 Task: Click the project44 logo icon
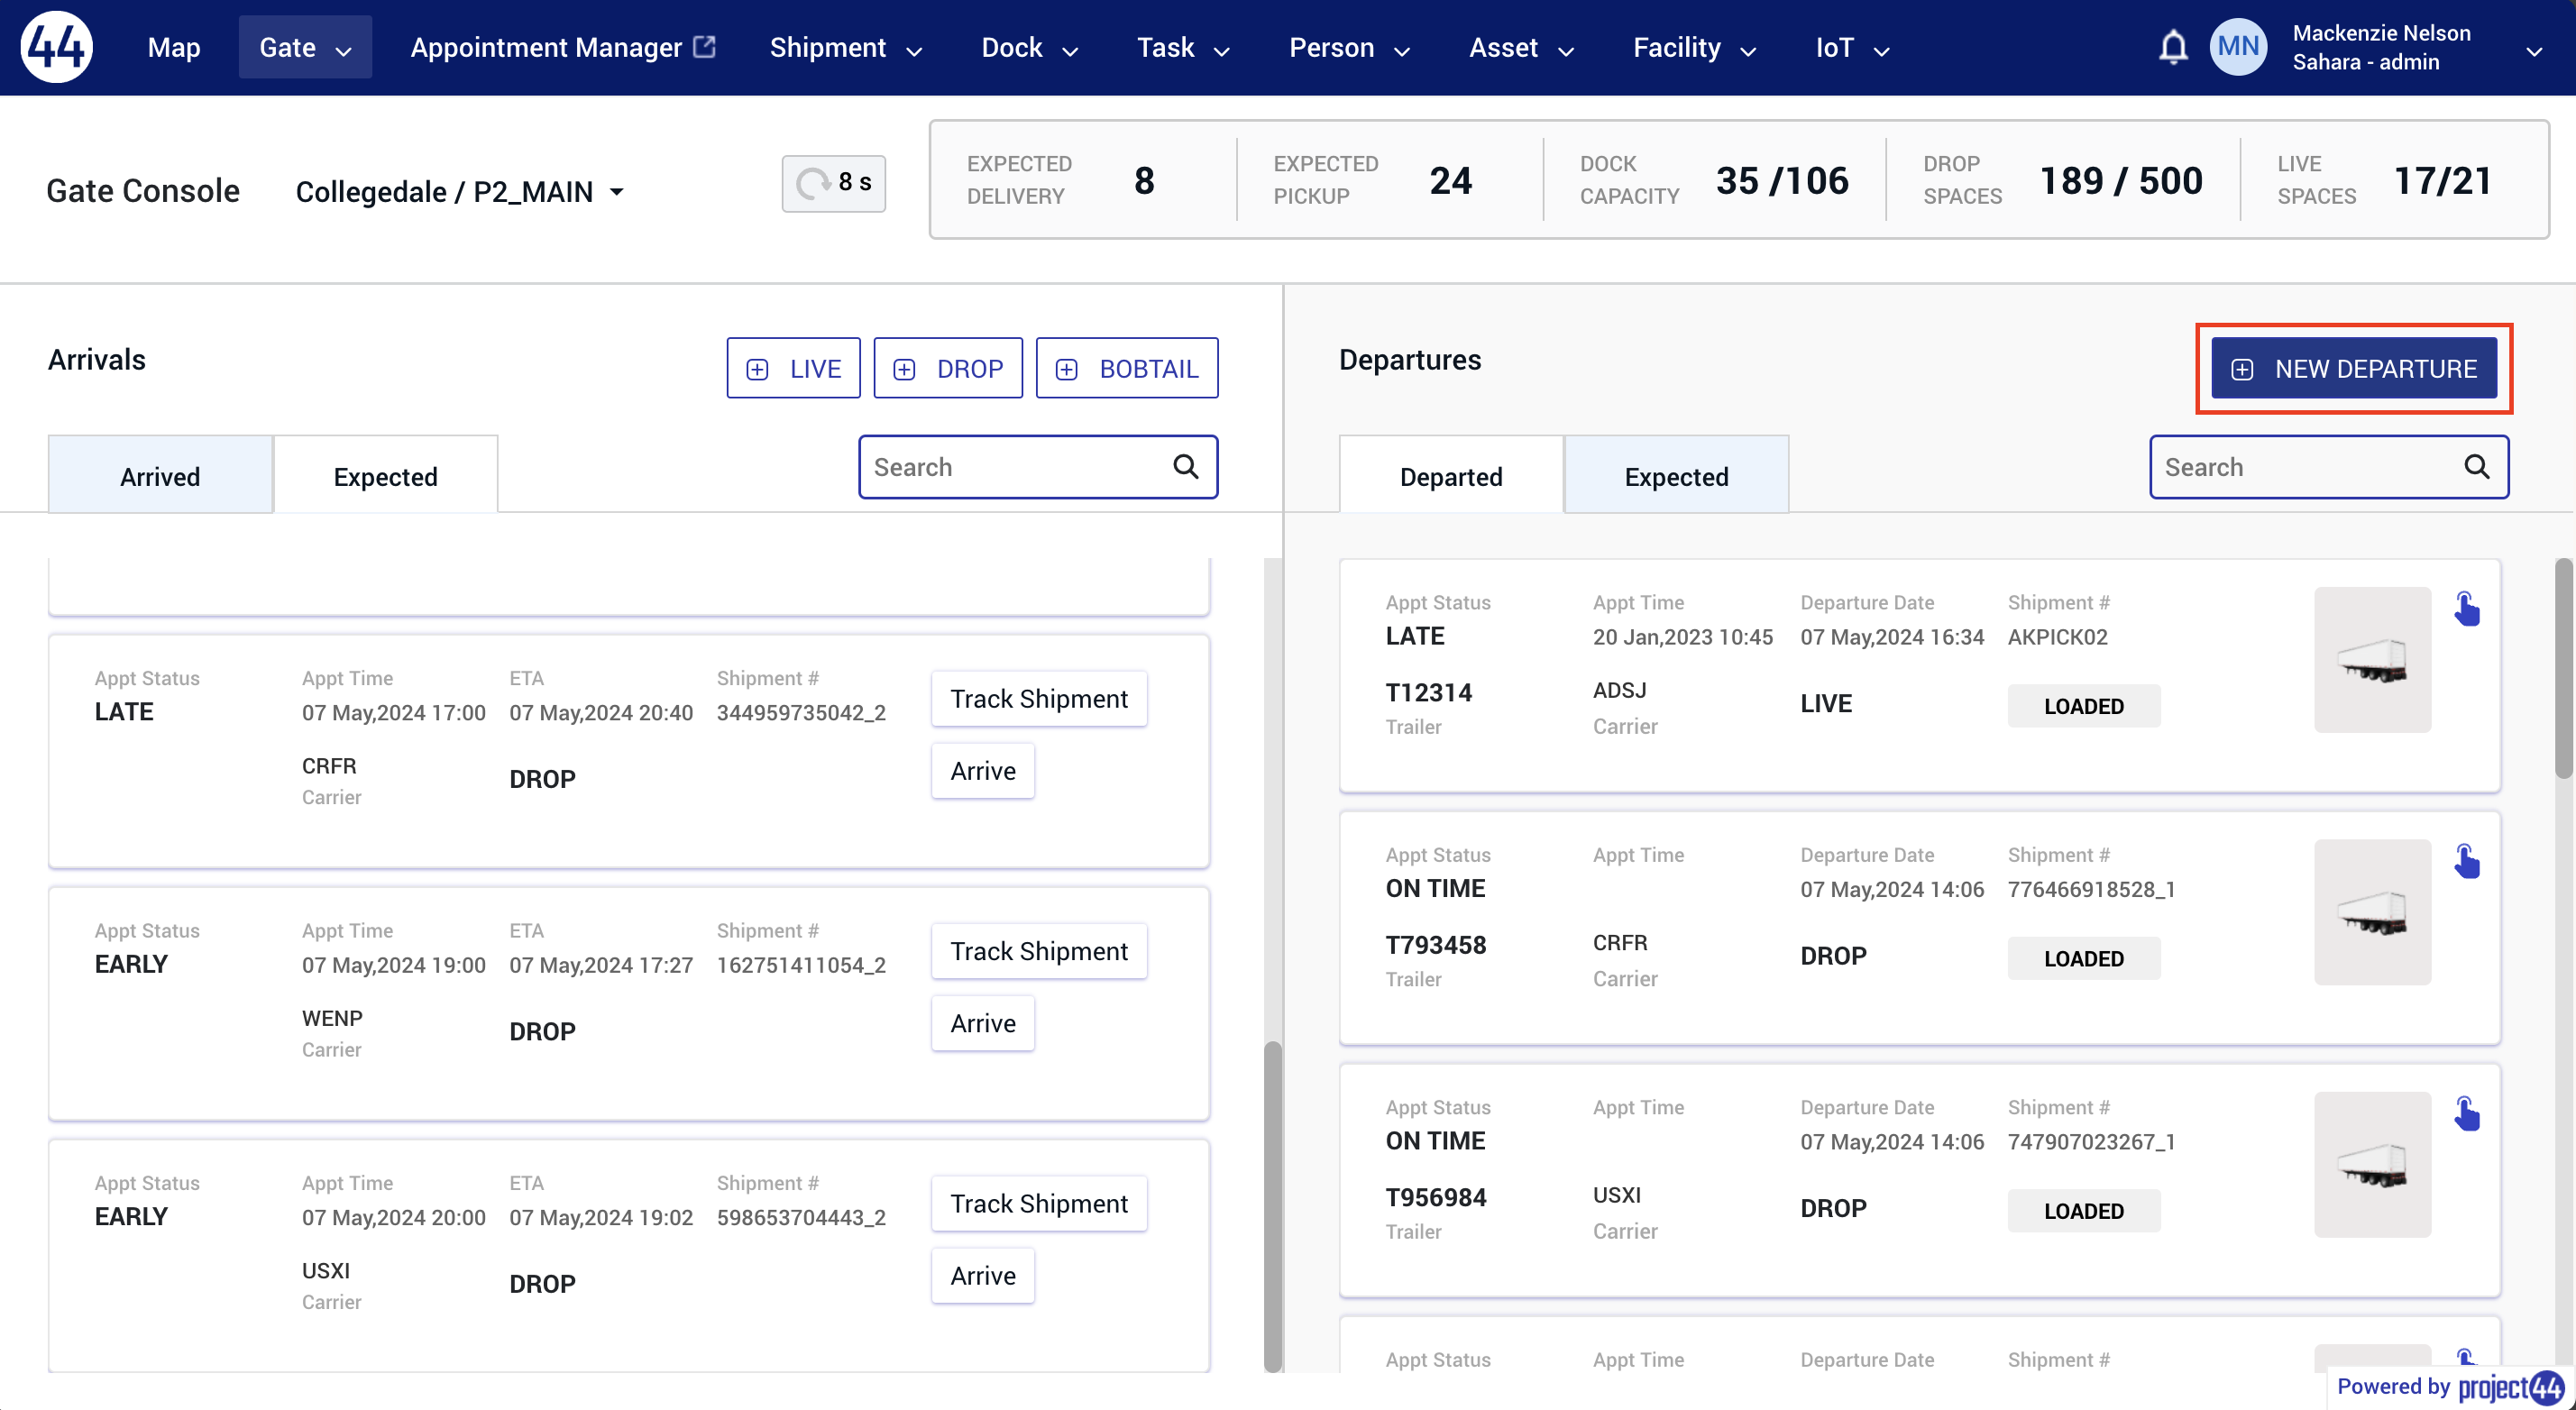point(57,47)
